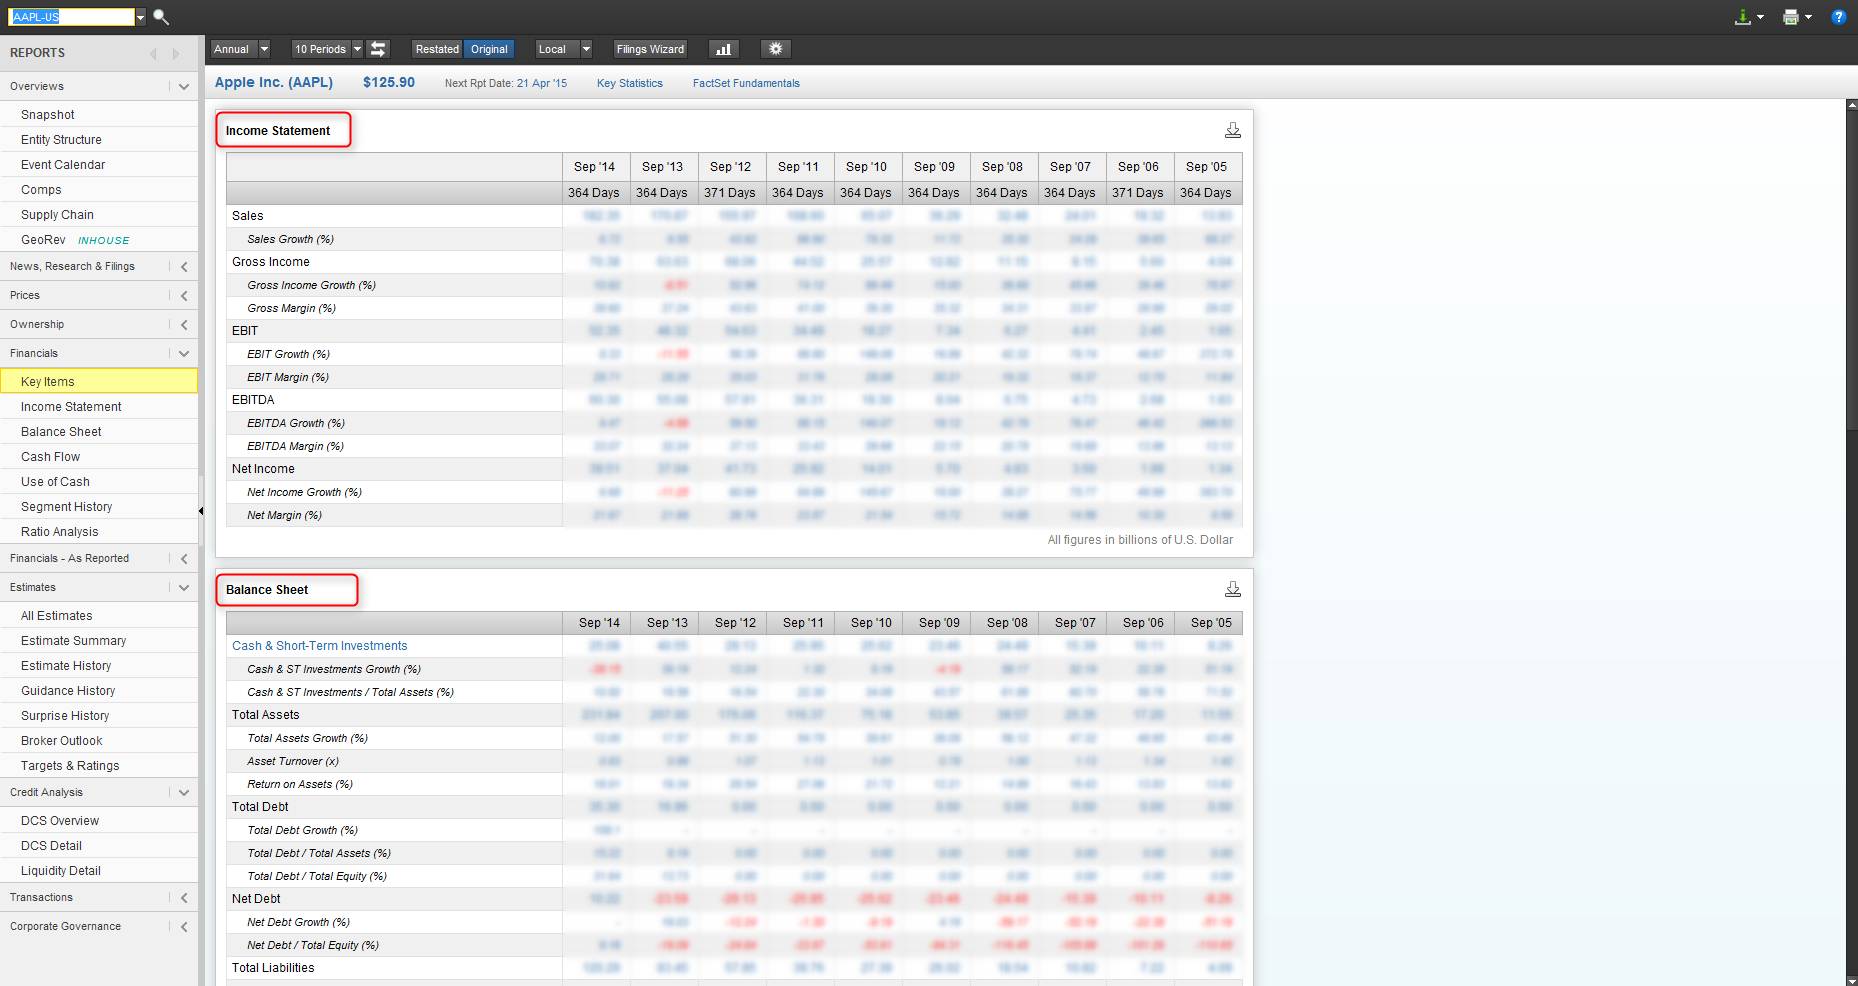Collapse the Overviews section
Image resolution: width=1858 pixels, height=986 pixels.
[x=184, y=86]
